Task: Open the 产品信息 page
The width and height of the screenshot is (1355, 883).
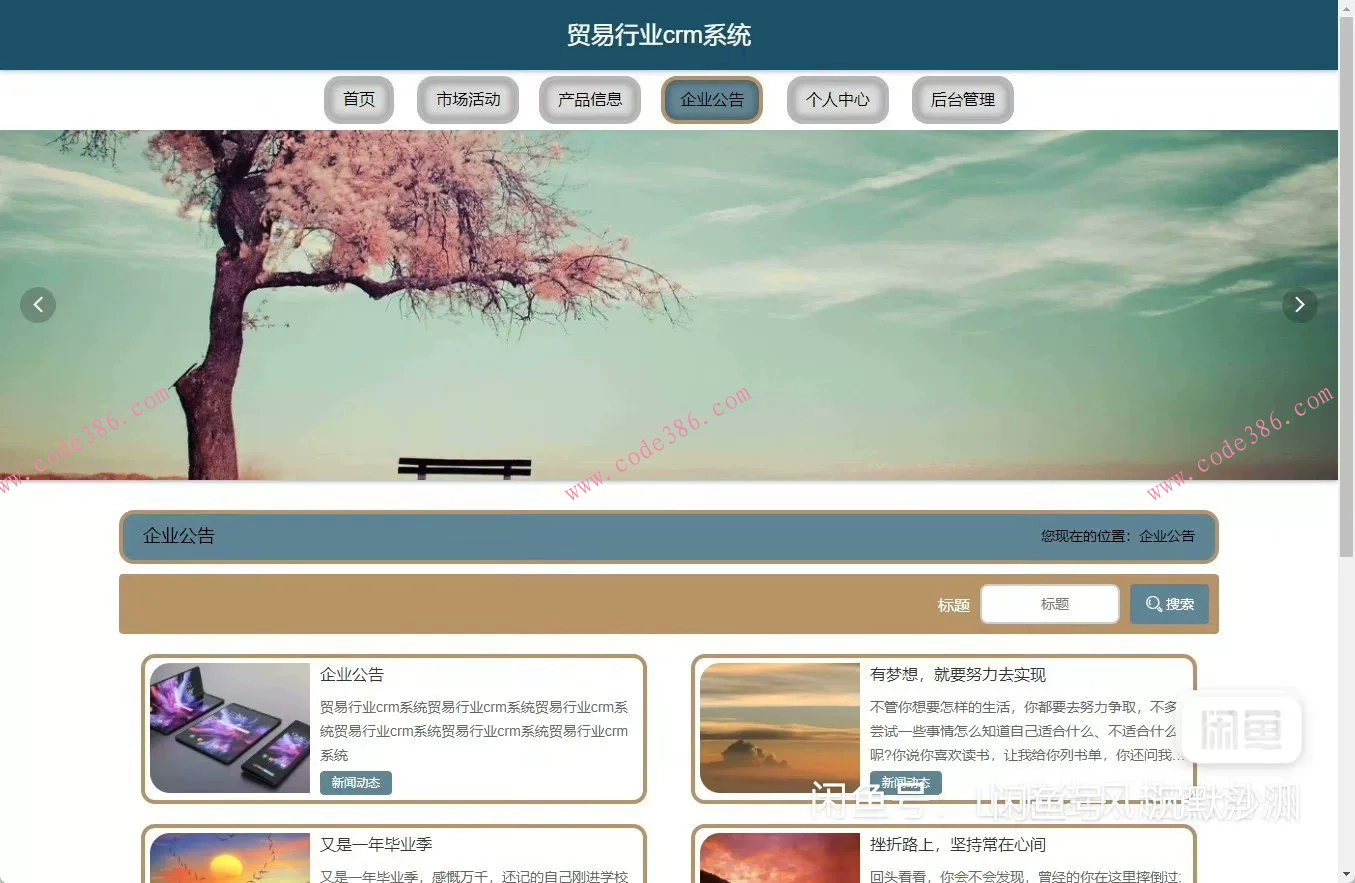Action: 589,99
